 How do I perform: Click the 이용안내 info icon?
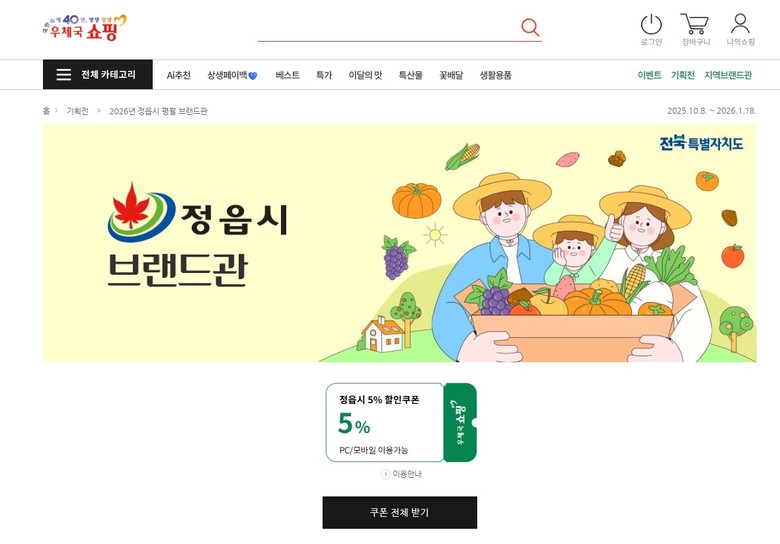coord(385,474)
